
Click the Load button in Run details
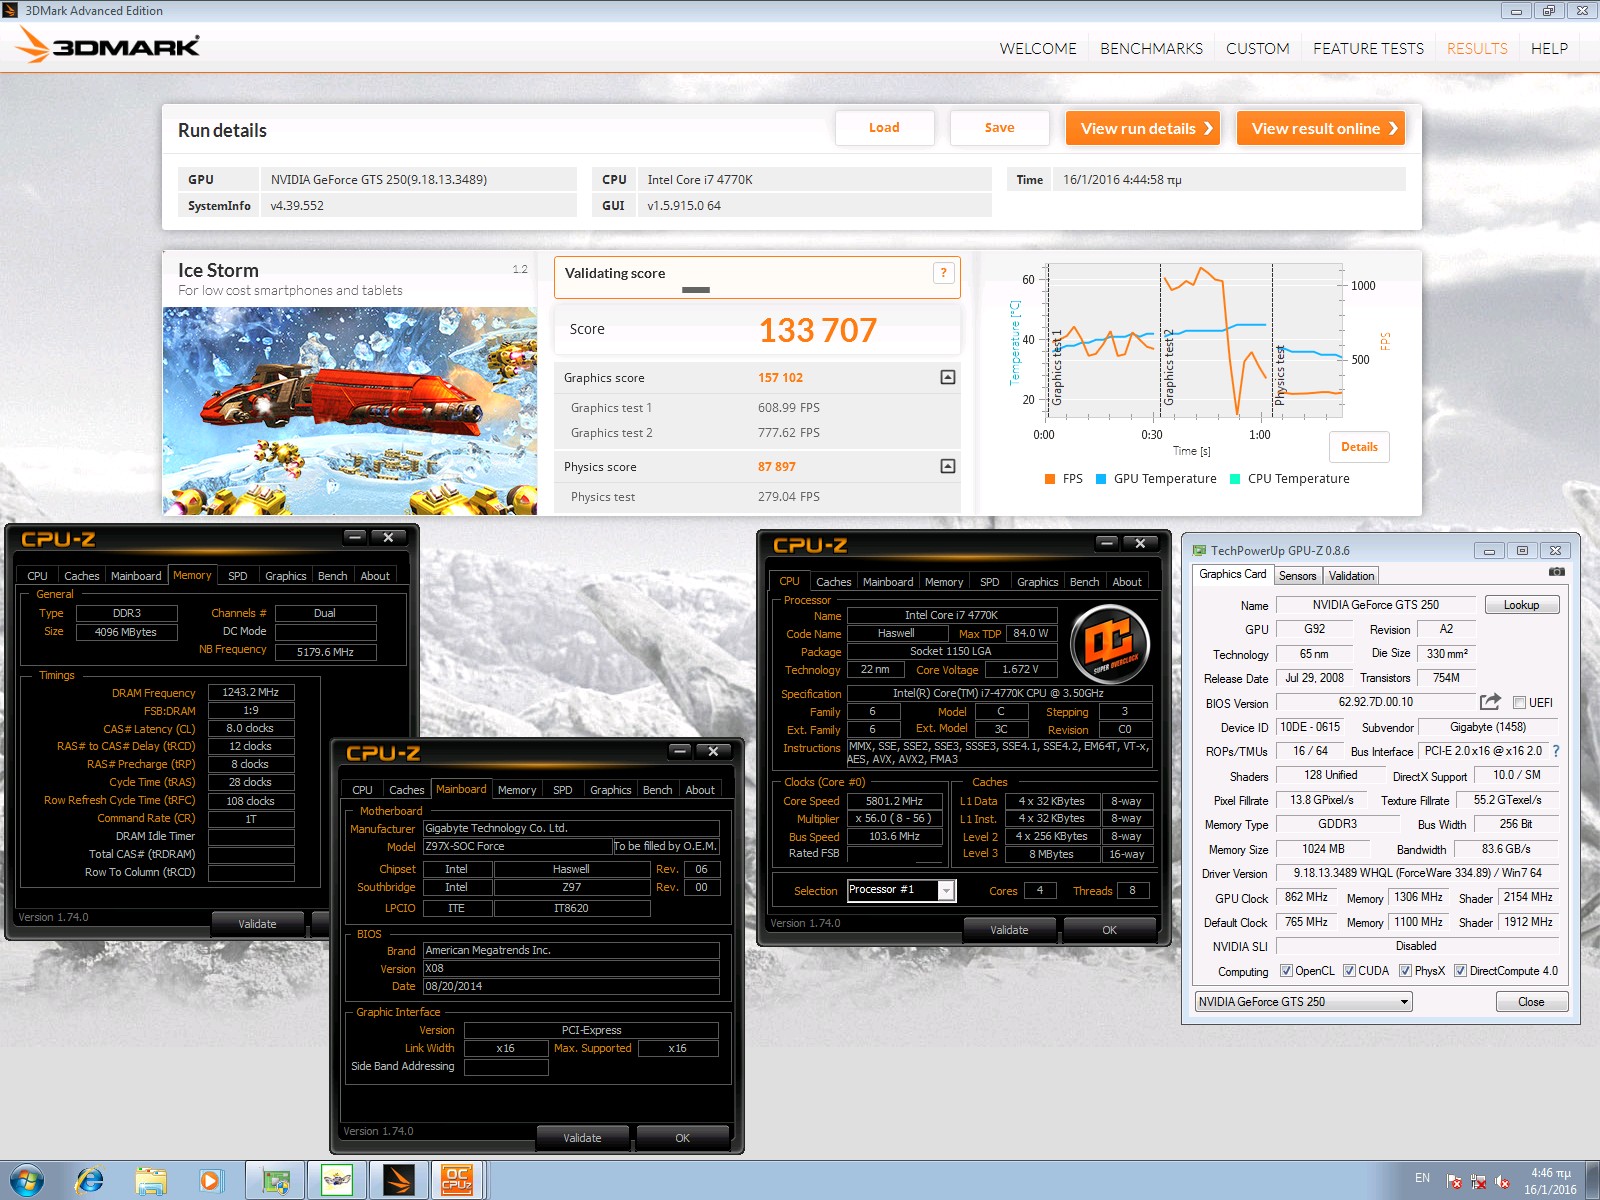pyautogui.click(x=884, y=128)
